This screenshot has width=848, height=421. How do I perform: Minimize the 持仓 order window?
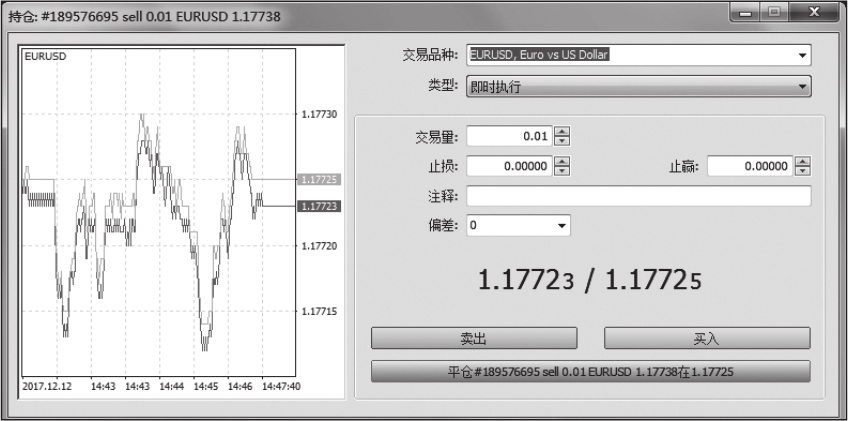pyautogui.click(x=746, y=12)
